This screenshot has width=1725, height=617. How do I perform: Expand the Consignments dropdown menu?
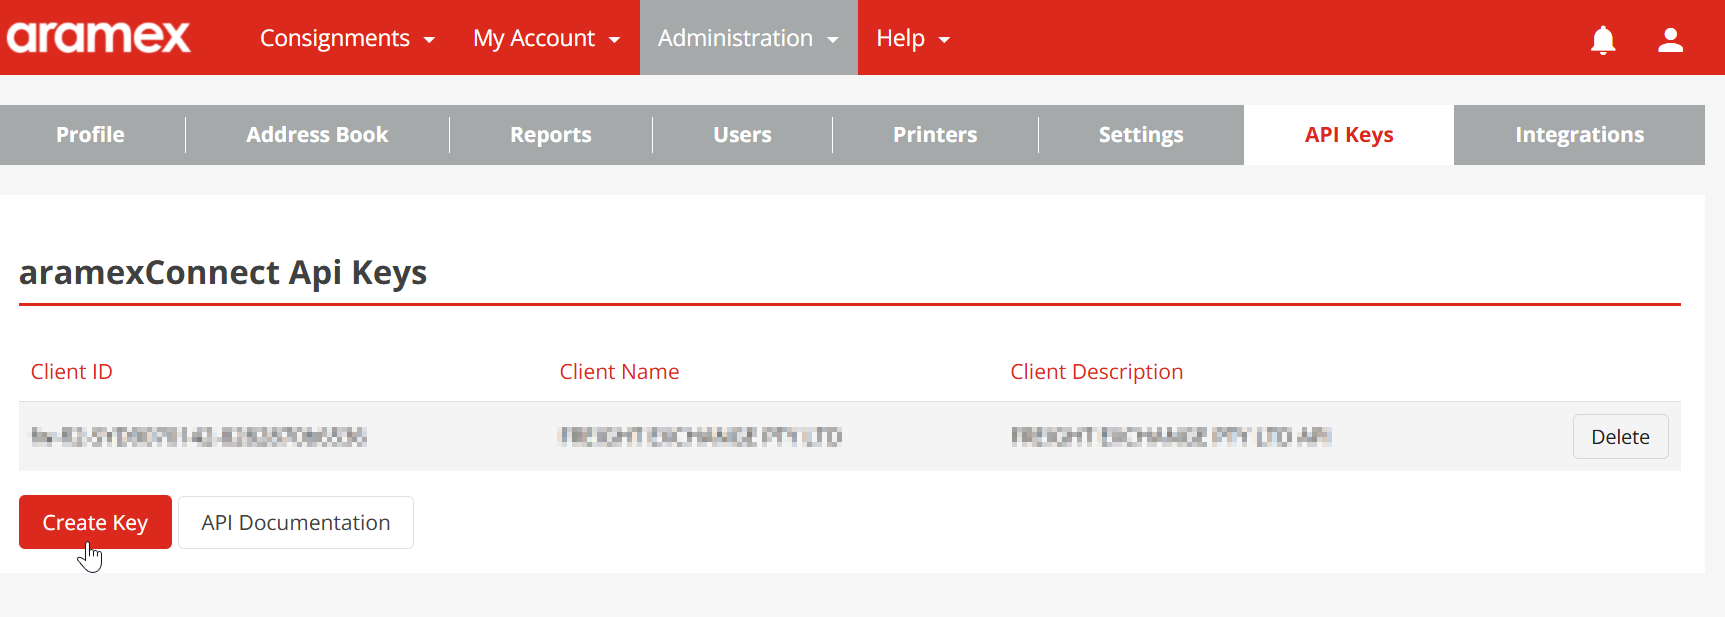[x=347, y=38]
